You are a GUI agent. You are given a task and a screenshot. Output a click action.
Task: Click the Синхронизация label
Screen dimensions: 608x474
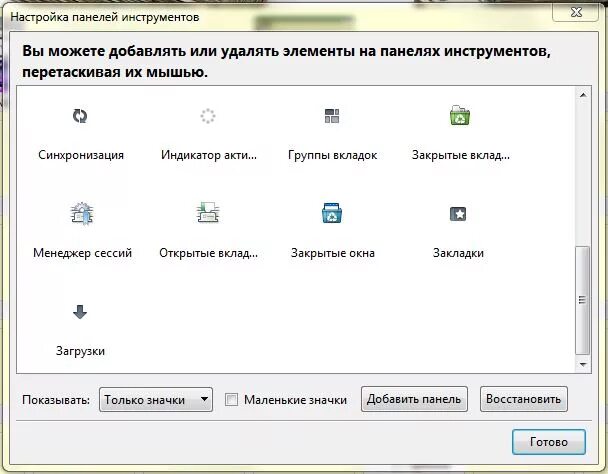[81, 155]
